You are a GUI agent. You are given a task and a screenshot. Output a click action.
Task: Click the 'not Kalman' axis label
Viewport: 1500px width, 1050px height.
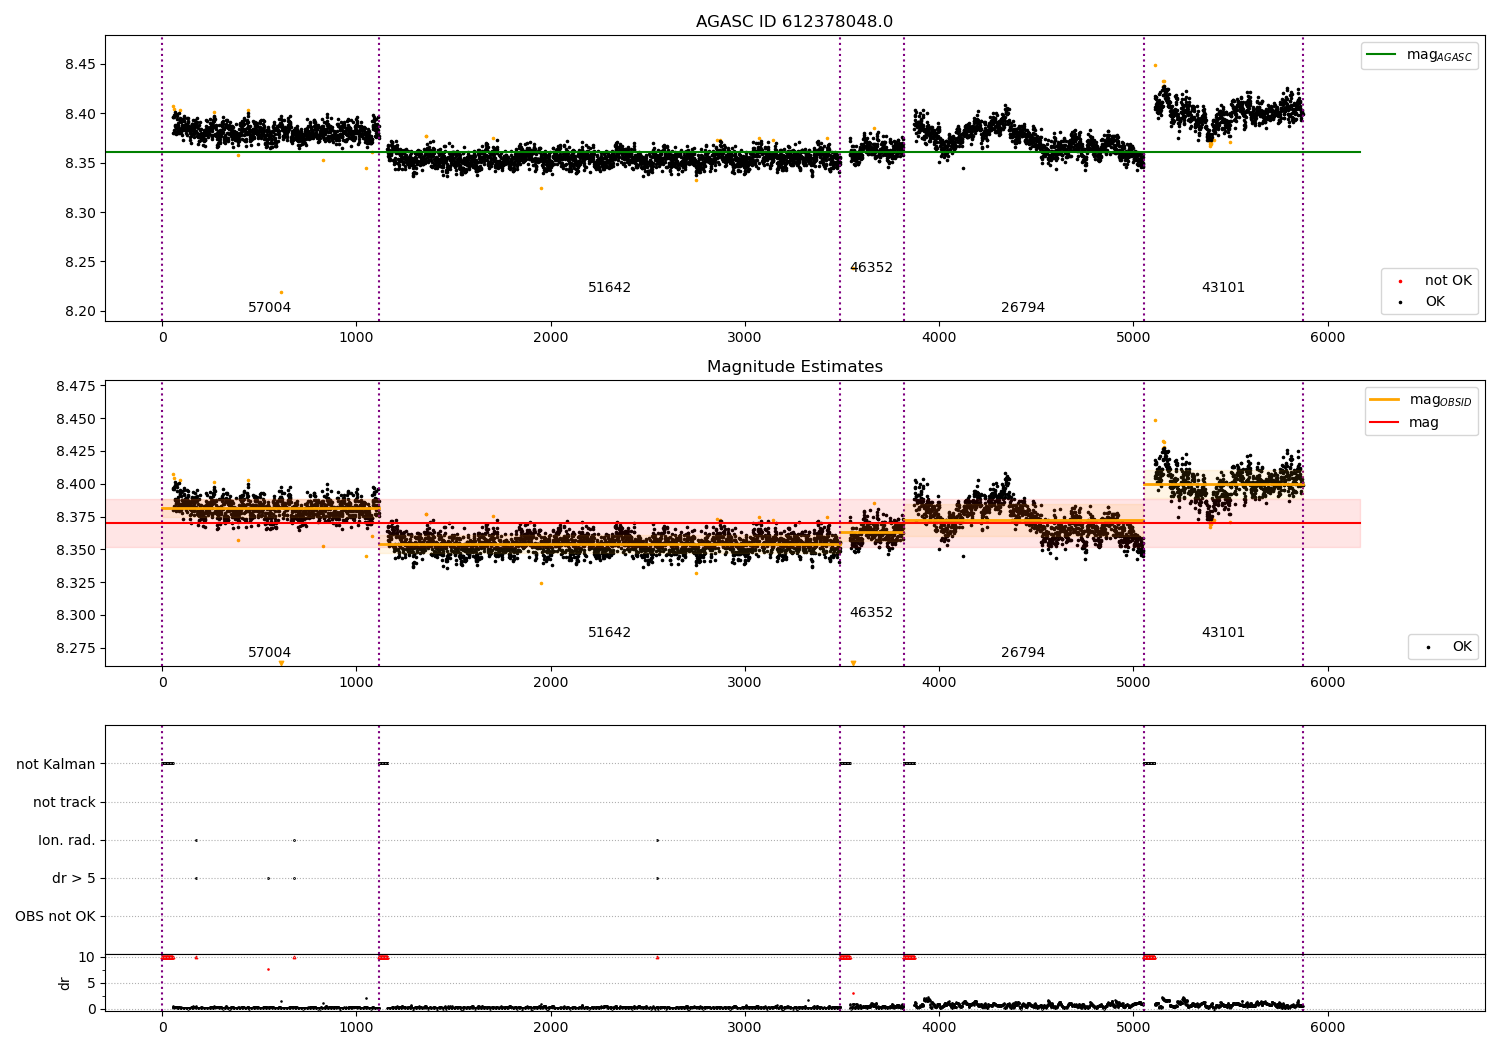coord(56,765)
